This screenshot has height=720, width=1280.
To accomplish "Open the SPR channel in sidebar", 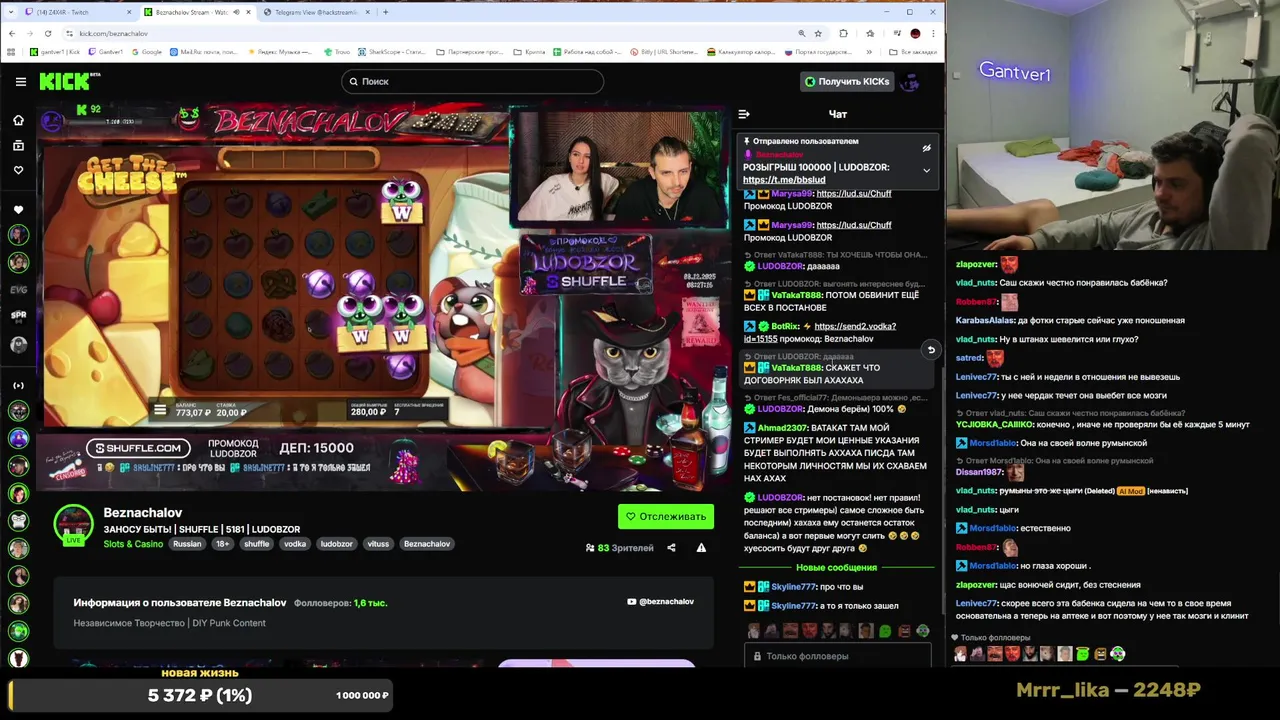I will (x=18, y=315).
